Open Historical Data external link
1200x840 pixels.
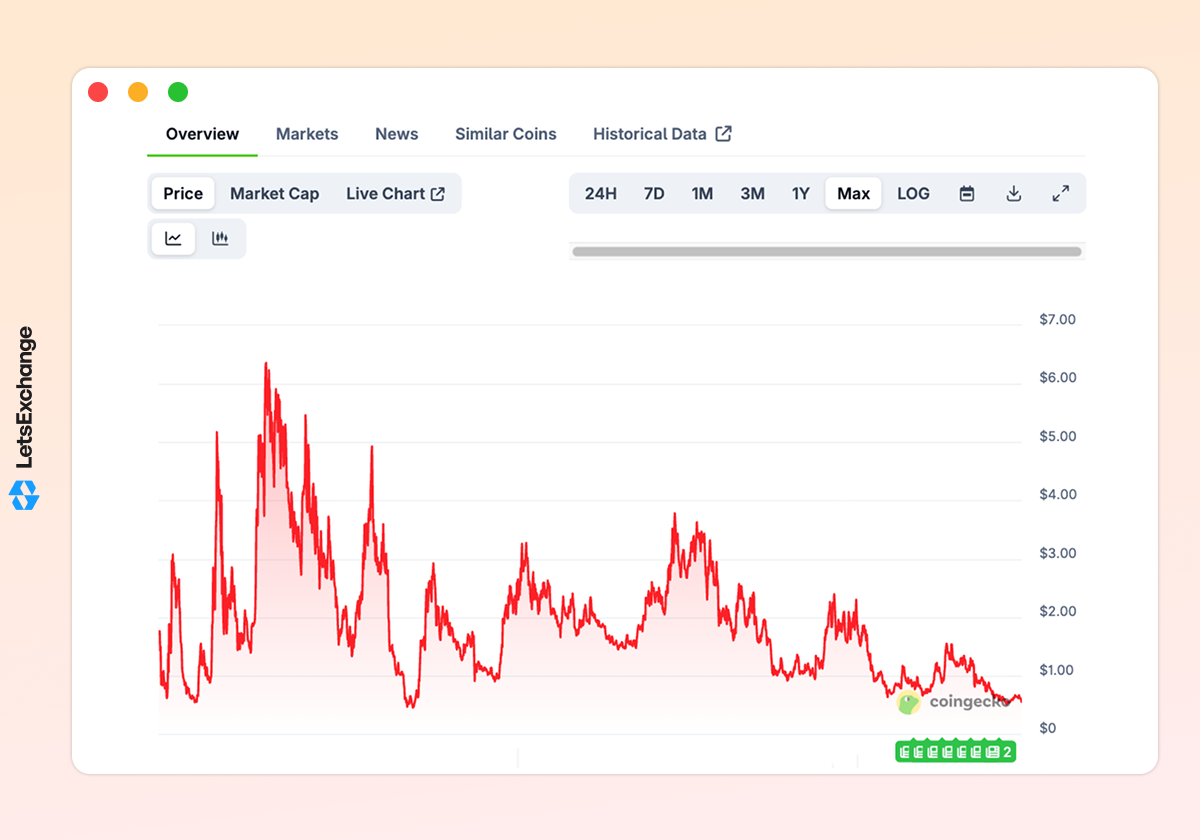tap(662, 134)
